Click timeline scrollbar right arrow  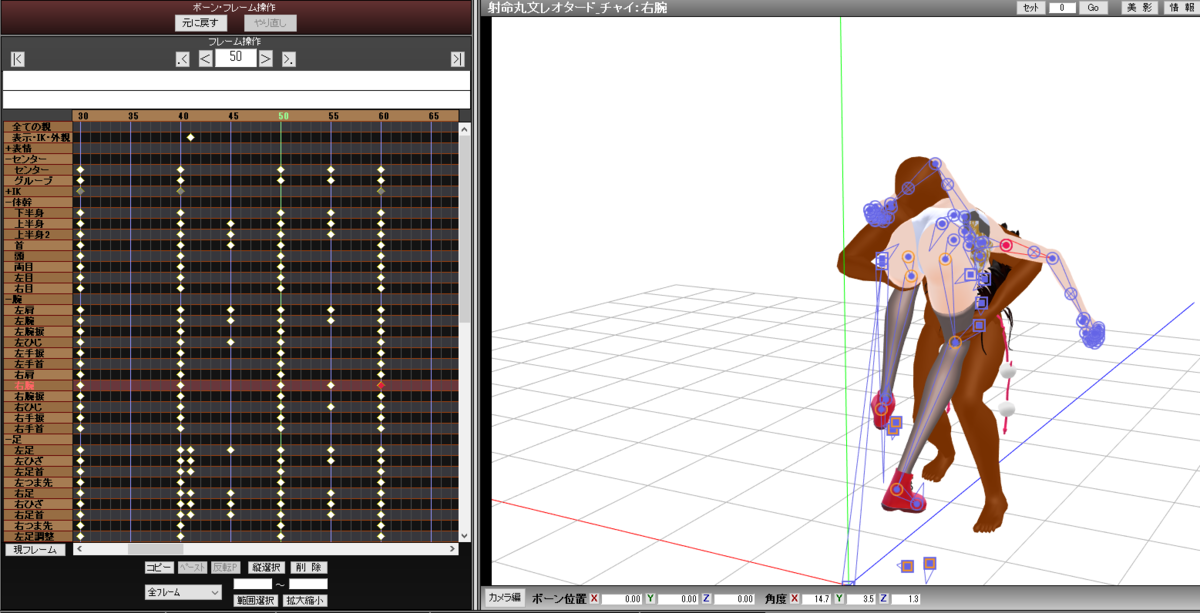click(451, 549)
